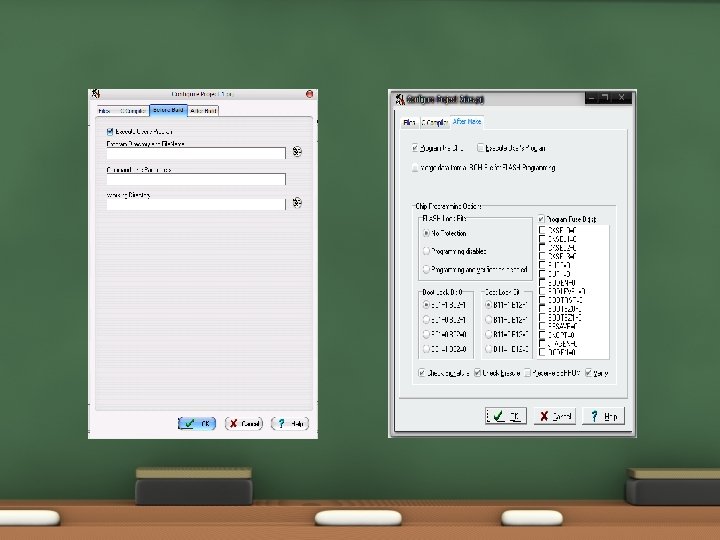Check BOOTSZ0=0 fuse bit

(x=542, y=309)
